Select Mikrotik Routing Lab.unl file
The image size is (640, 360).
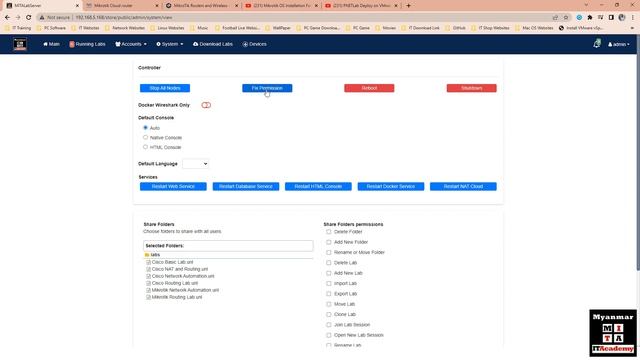[x=177, y=297]
